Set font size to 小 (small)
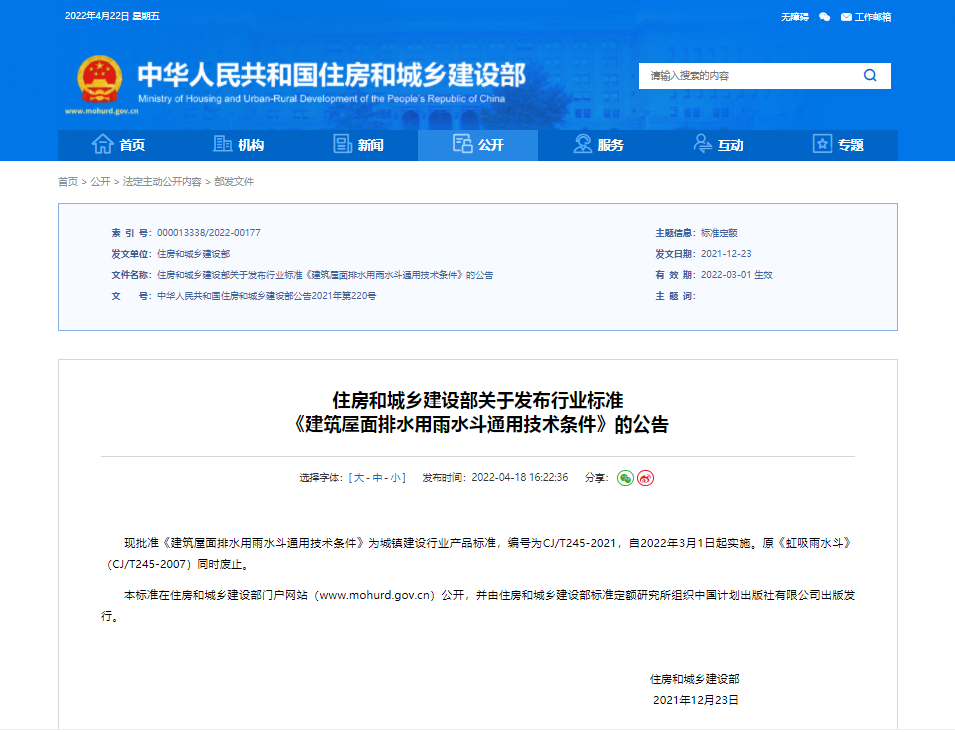This screenshot has height=732, width=955. 397,478
